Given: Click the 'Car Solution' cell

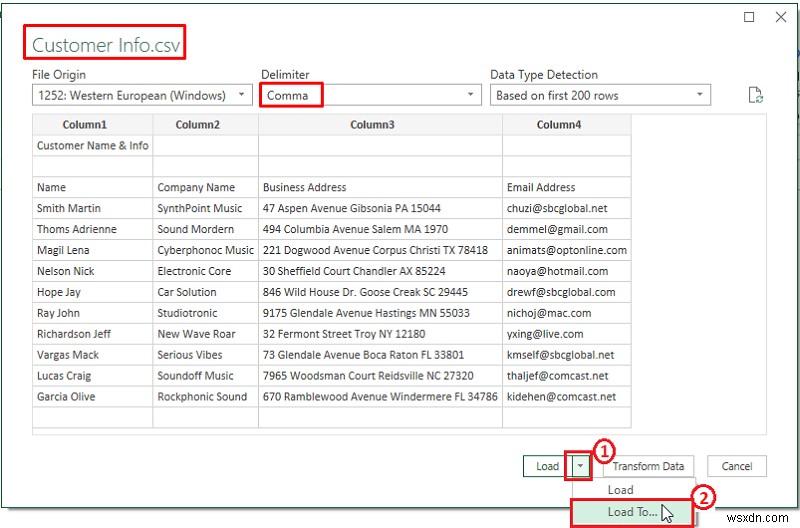Looking at the screenshot, I should pyautogui.click(x=206, y=292).
